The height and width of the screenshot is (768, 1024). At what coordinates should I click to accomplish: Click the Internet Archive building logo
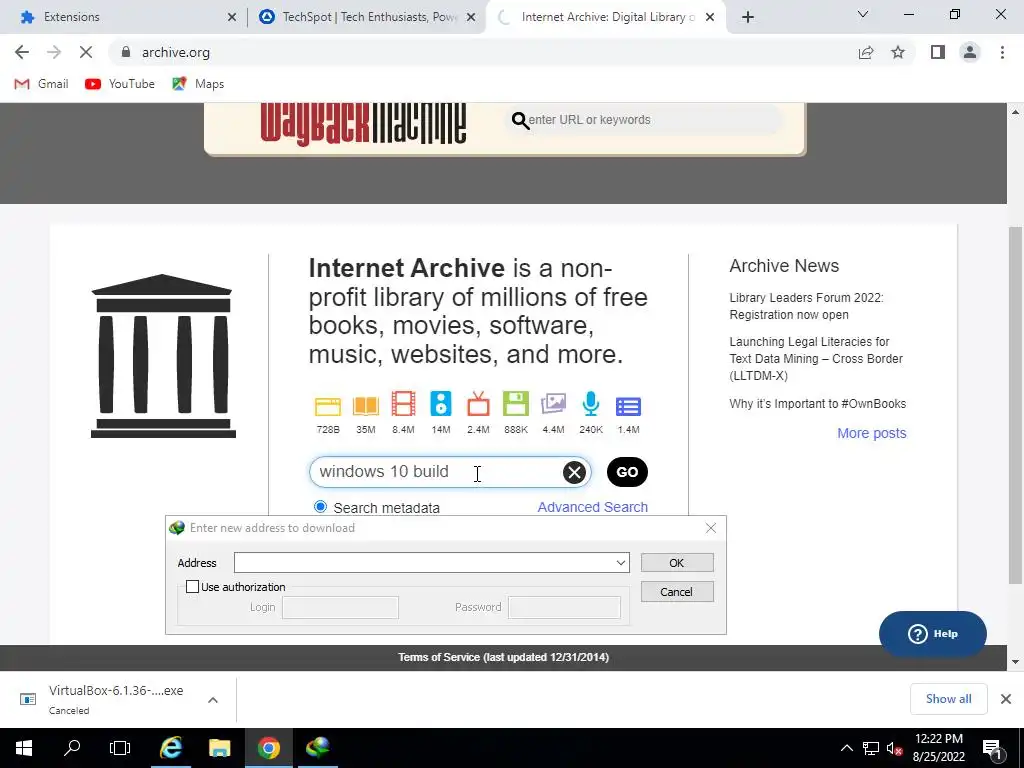pos(163,356)
